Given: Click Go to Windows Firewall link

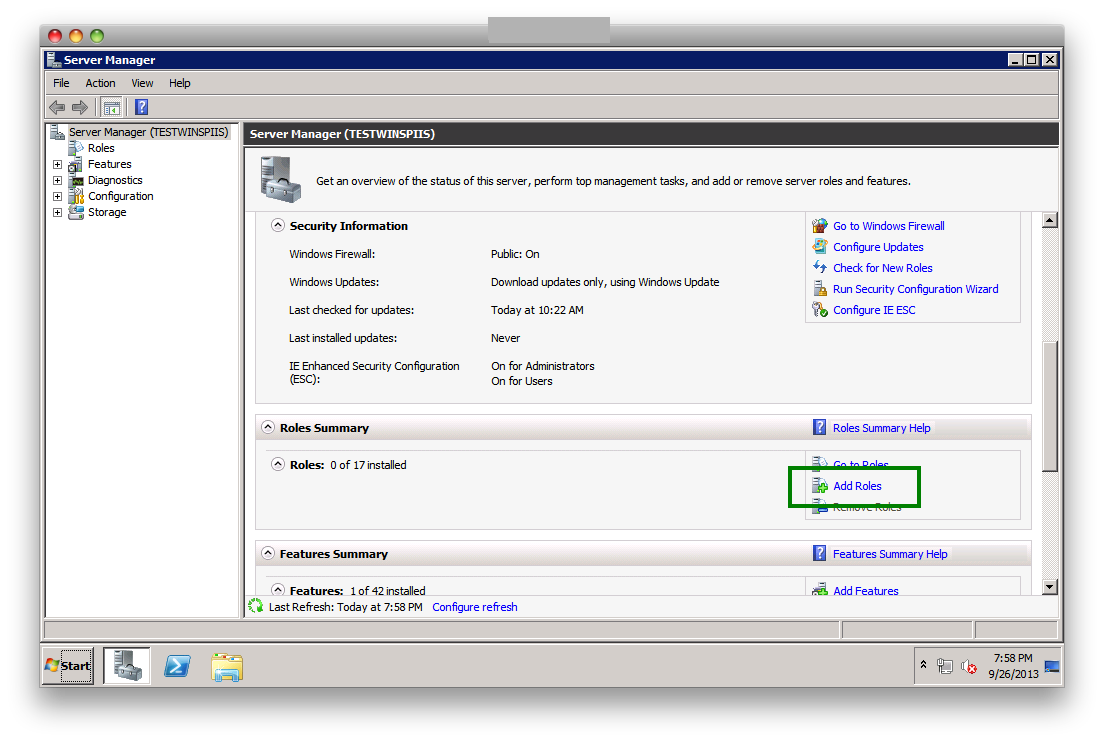Looking at the screenshot, I should [x=888, y=226].
